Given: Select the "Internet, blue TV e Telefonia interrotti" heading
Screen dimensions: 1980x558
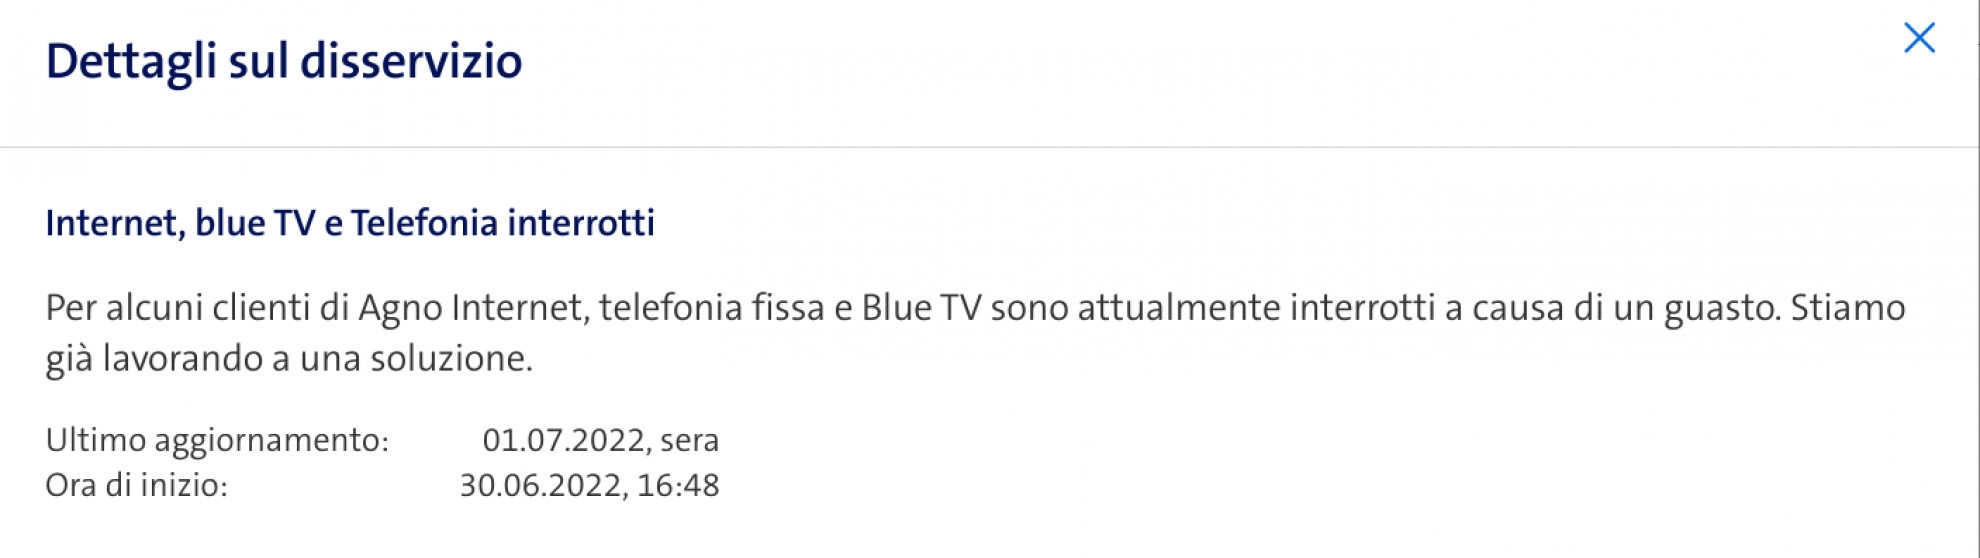Looking at the screenshot, I should coord(350,222).
